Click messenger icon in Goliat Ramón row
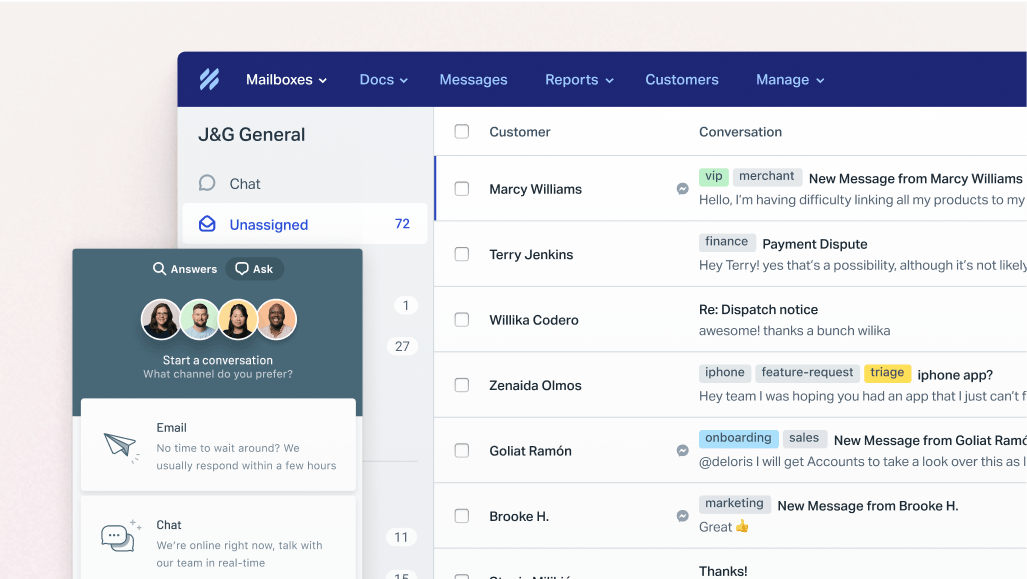 pos(682,451)
